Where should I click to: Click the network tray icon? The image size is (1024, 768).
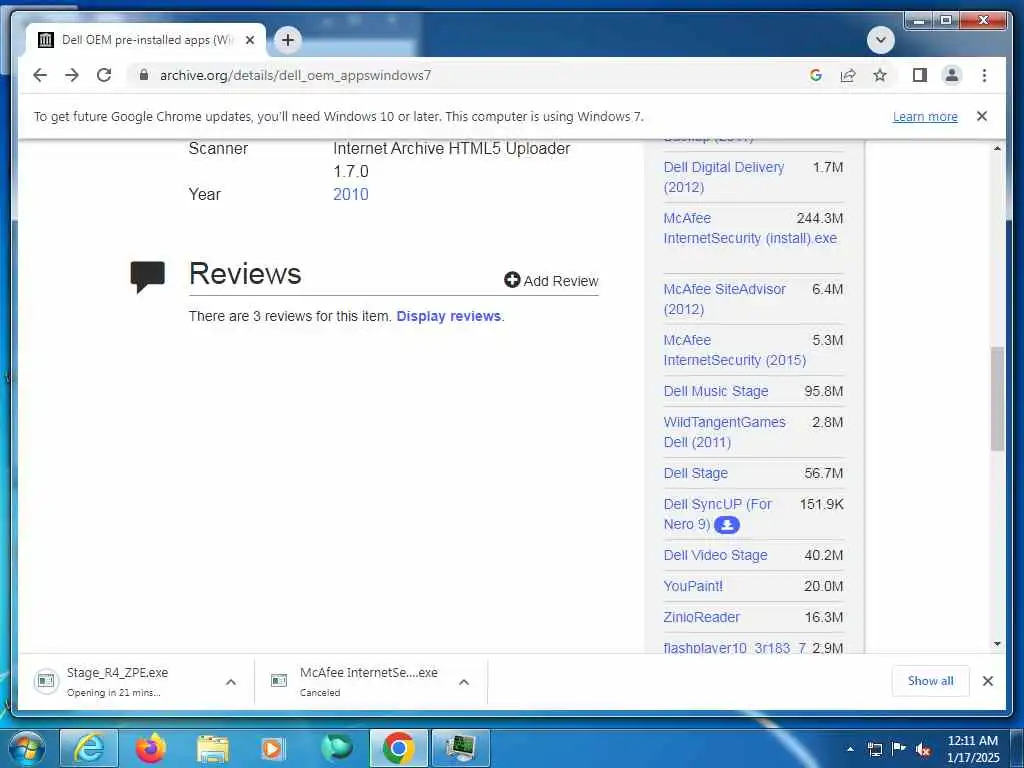pos(874,749)
